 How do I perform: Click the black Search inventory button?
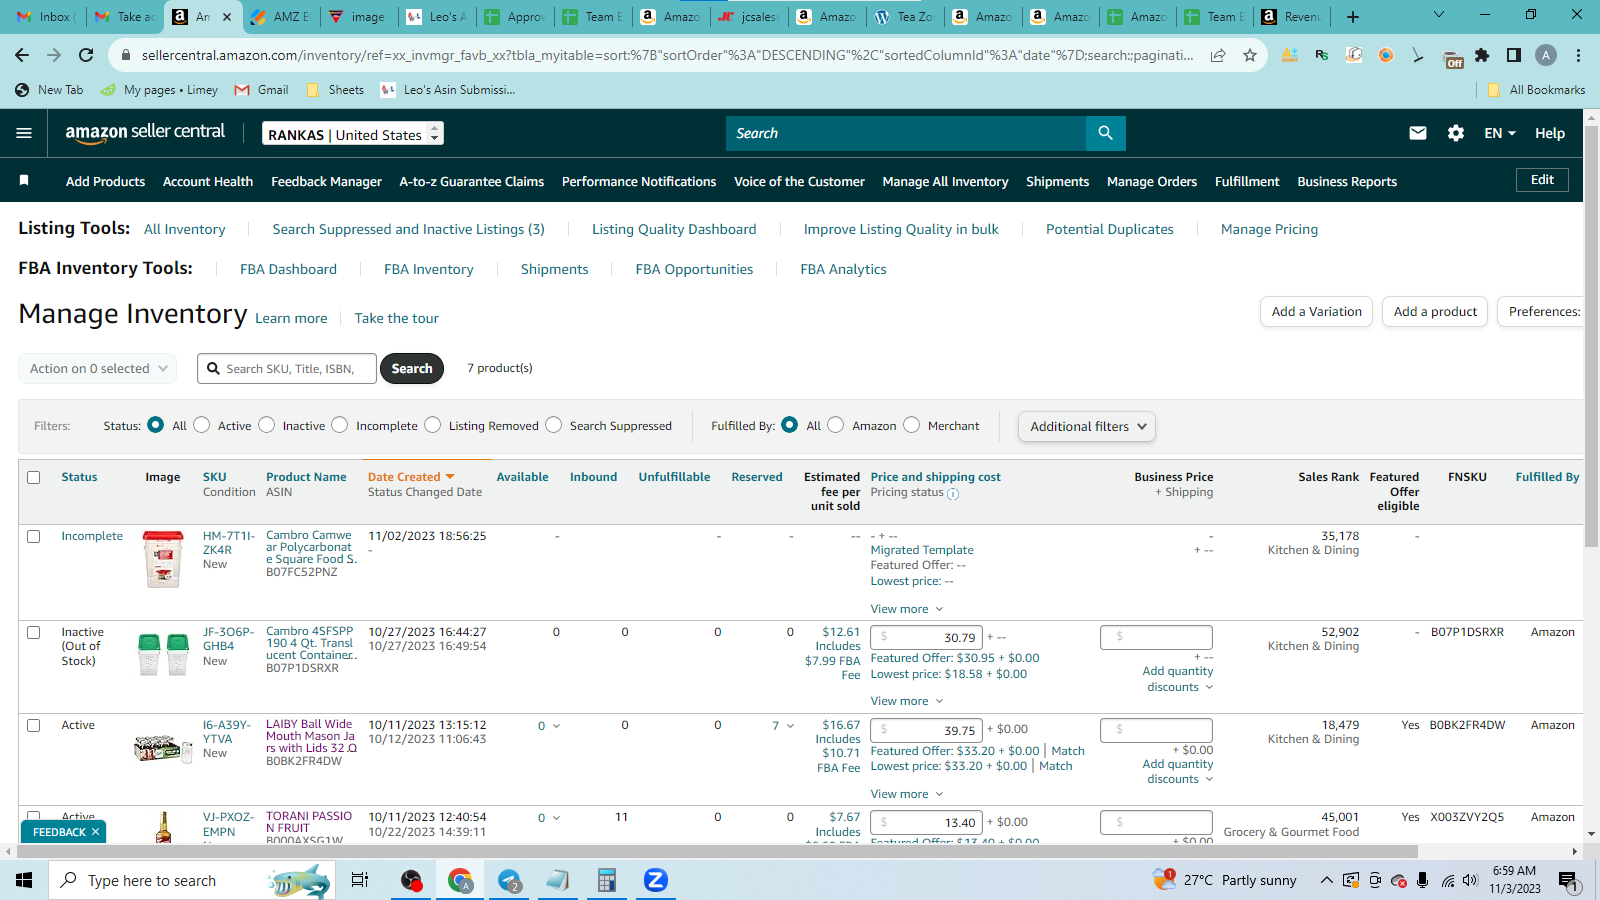(412, 368)
